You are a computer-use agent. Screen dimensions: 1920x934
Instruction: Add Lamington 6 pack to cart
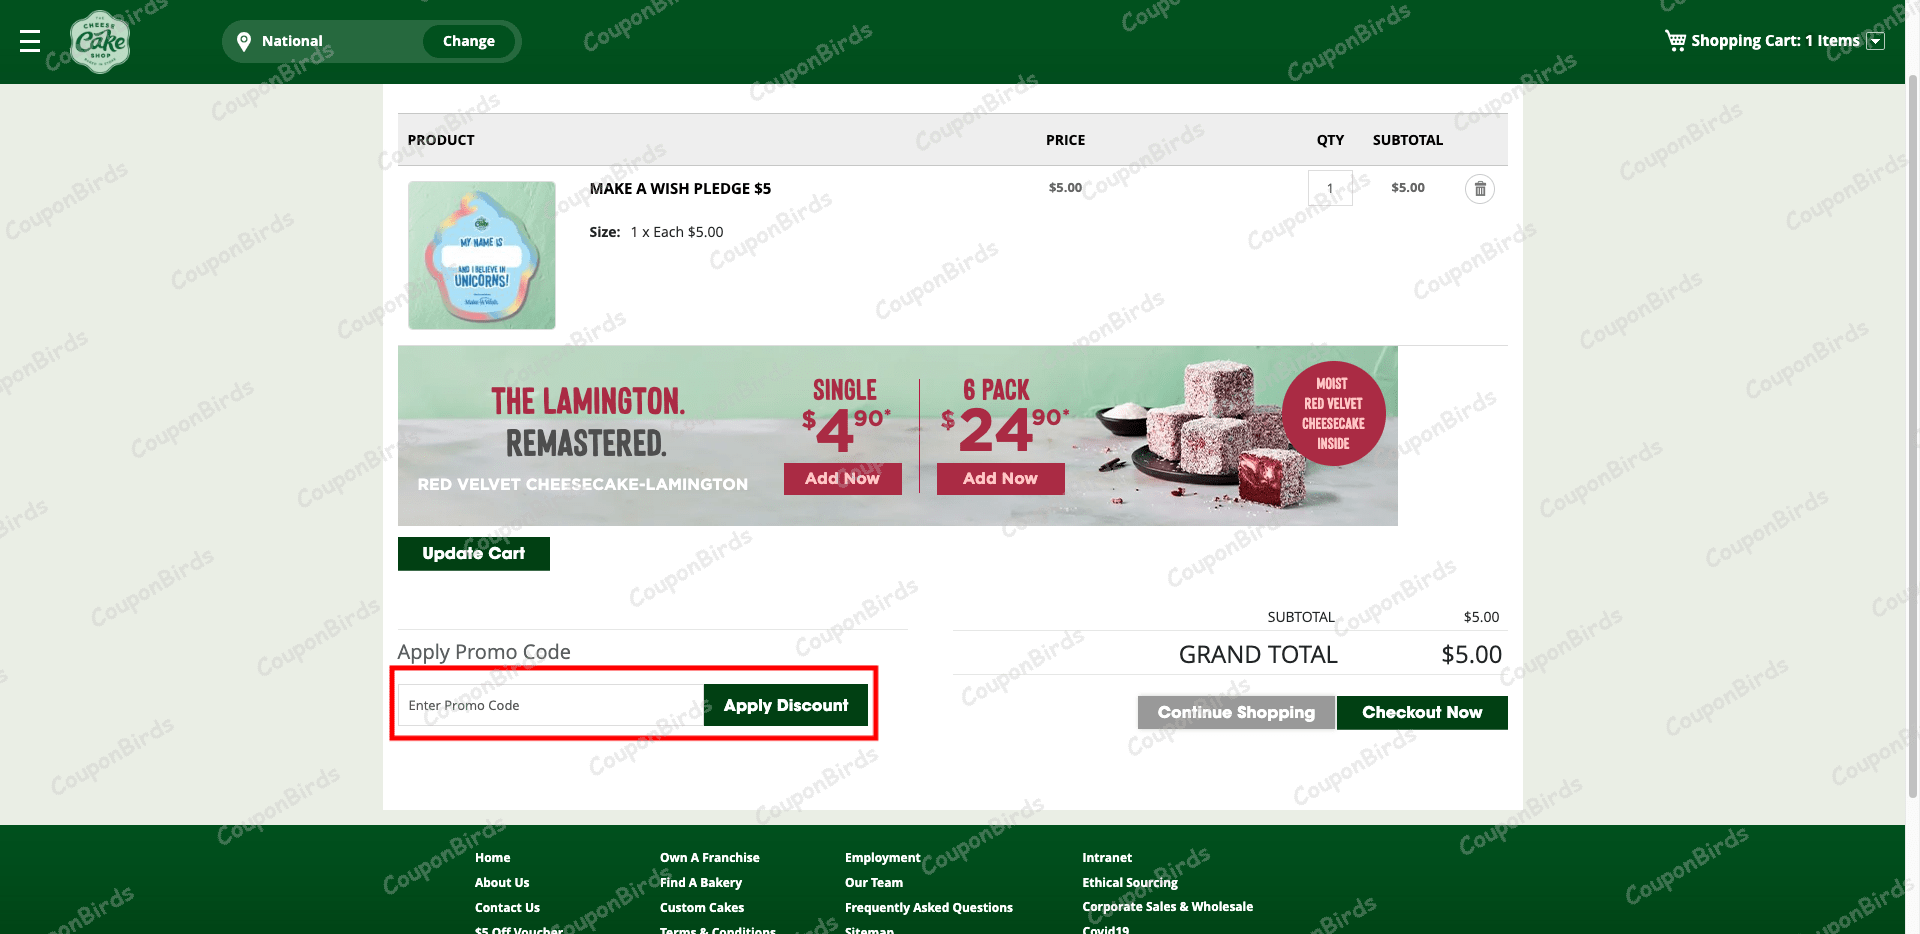tap(1000, 479)
